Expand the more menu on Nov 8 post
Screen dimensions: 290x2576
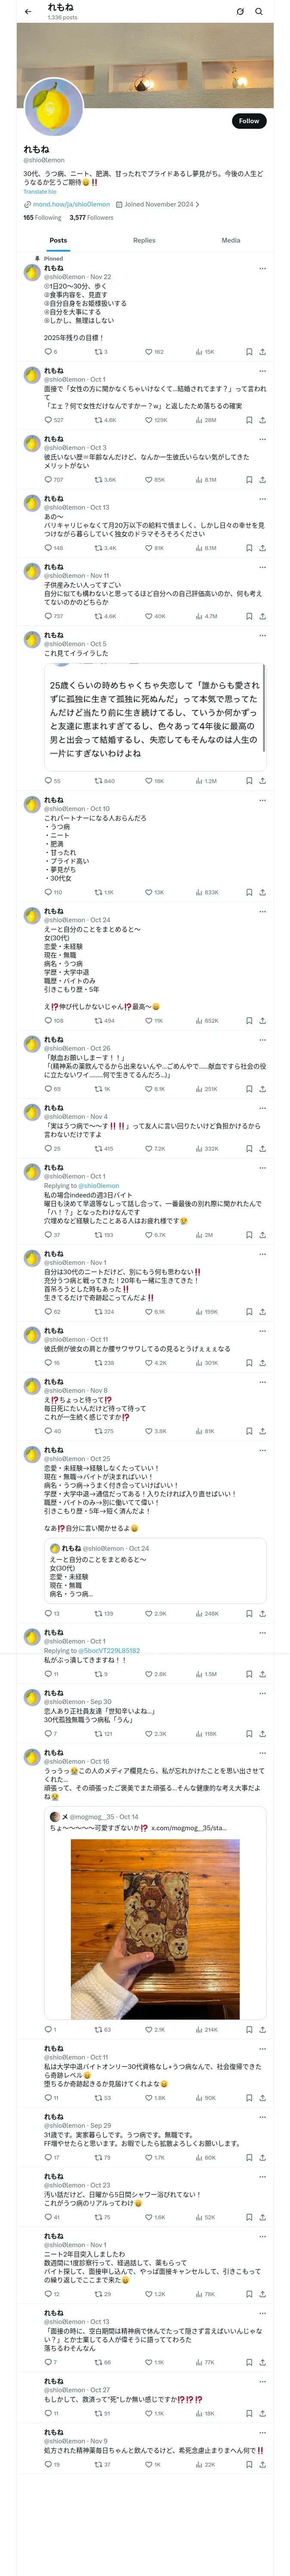263,1382
